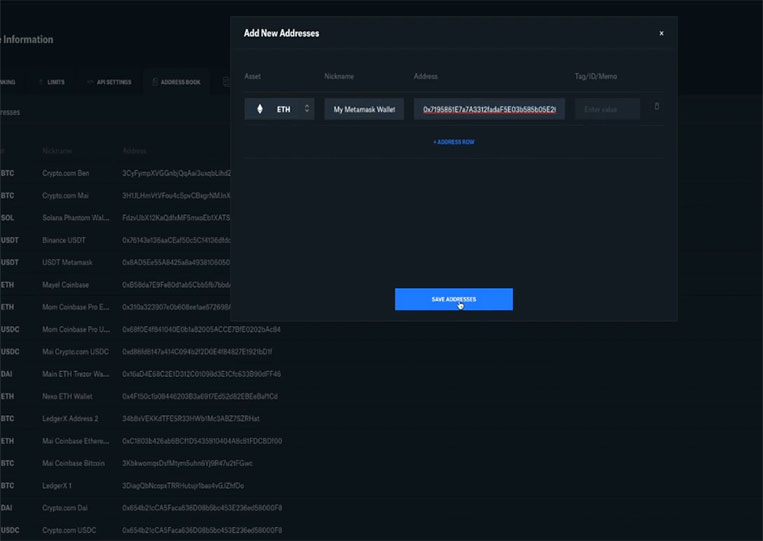The height and width of the screenshot is (541, 763).
Task: Click the Nexo ETH Wallet nickname
Action: click(x=67, y=397)
